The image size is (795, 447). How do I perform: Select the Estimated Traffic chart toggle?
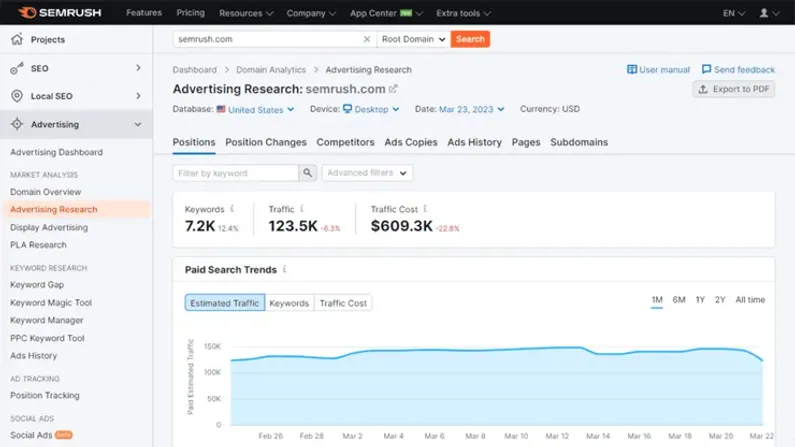225,303
